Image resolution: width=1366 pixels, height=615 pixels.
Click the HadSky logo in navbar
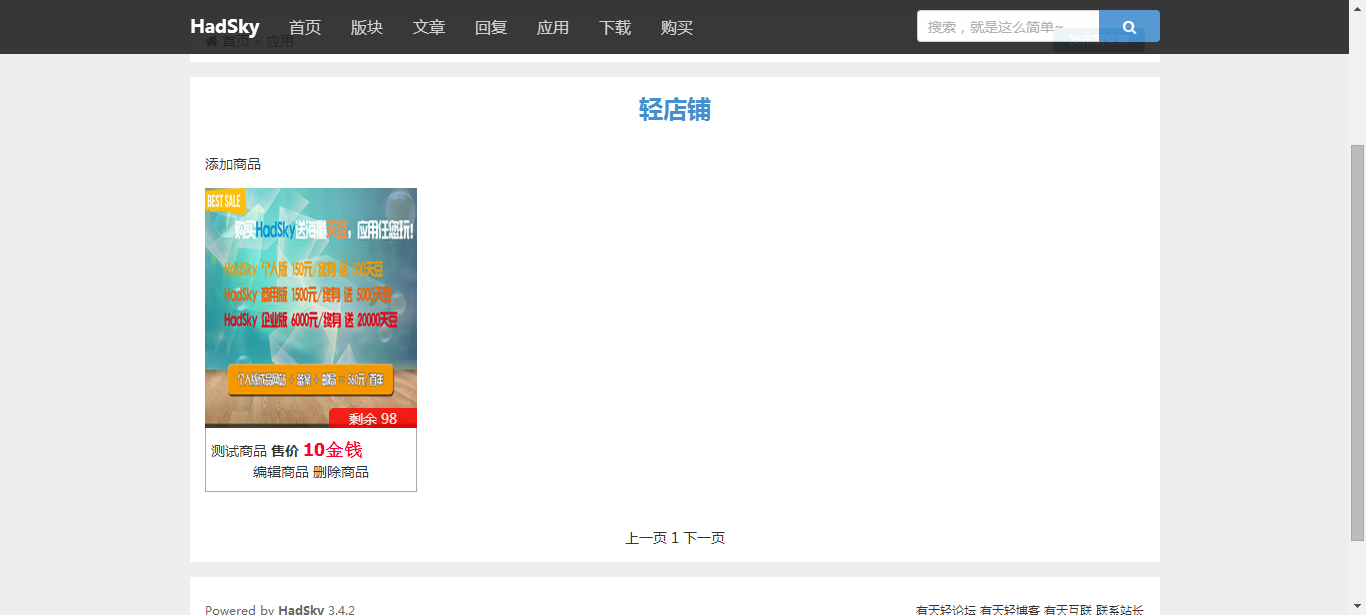pyautogui.click(x=225, y=27)
